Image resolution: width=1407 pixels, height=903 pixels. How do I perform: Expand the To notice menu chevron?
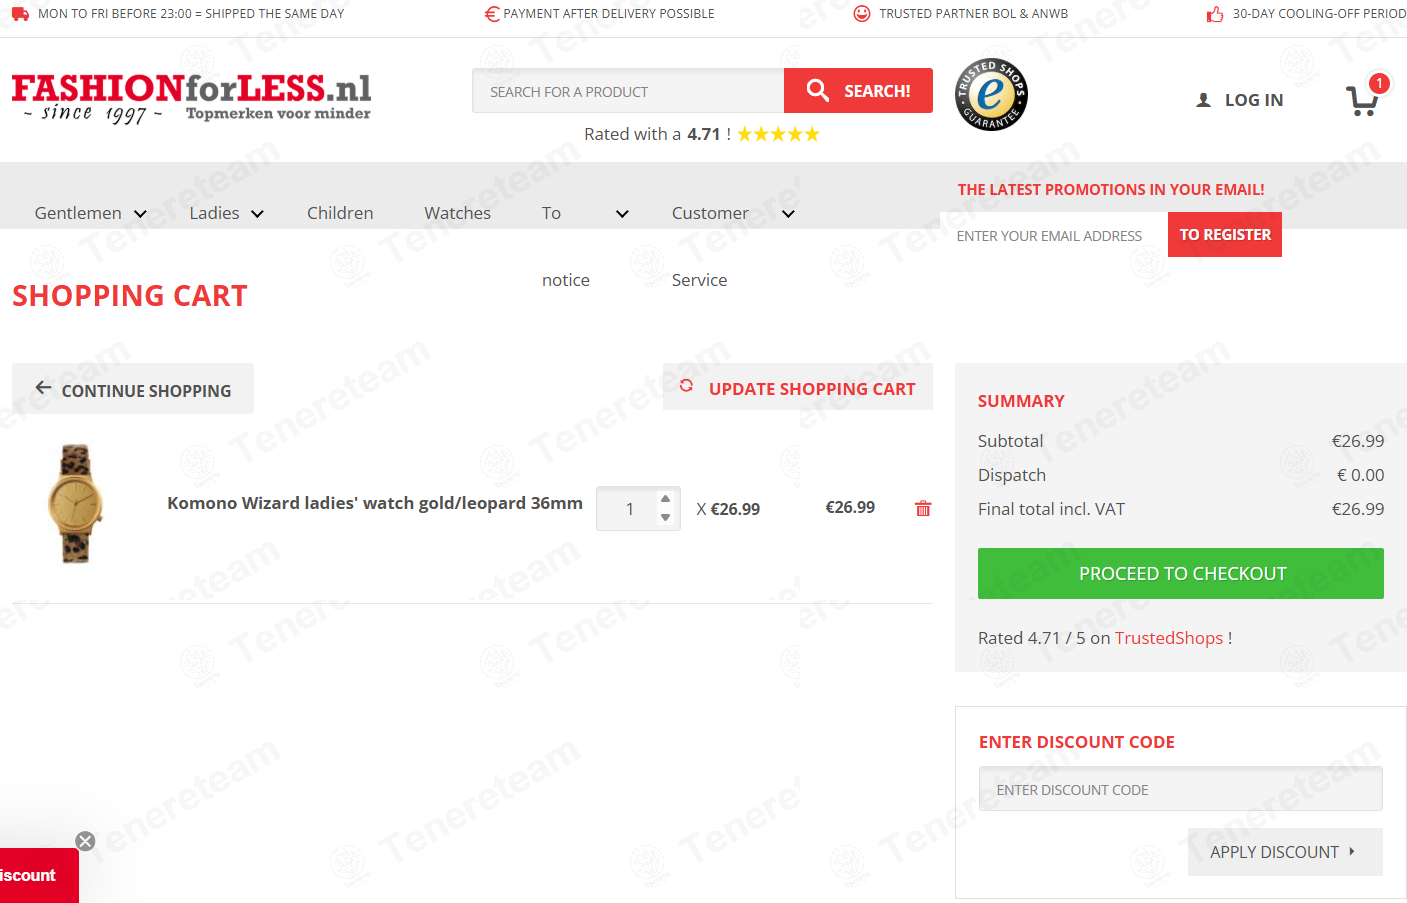click(622, 214)
